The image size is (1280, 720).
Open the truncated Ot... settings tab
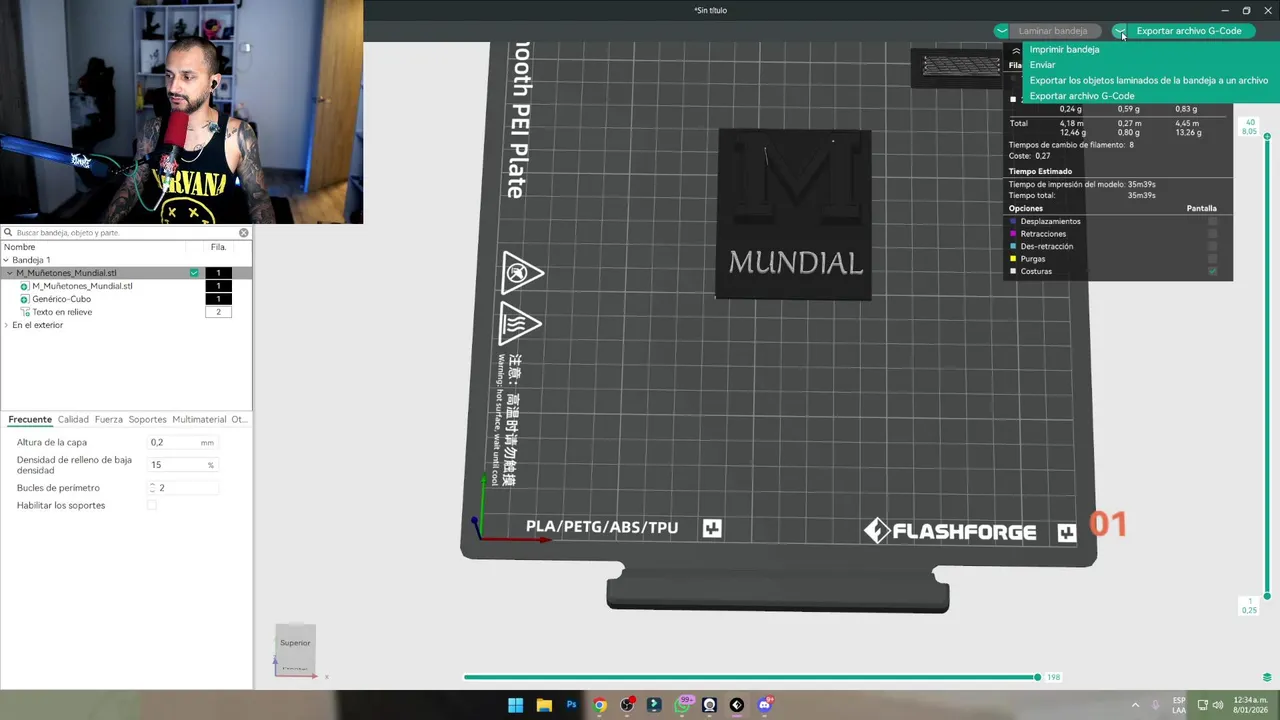coord(239,419)
